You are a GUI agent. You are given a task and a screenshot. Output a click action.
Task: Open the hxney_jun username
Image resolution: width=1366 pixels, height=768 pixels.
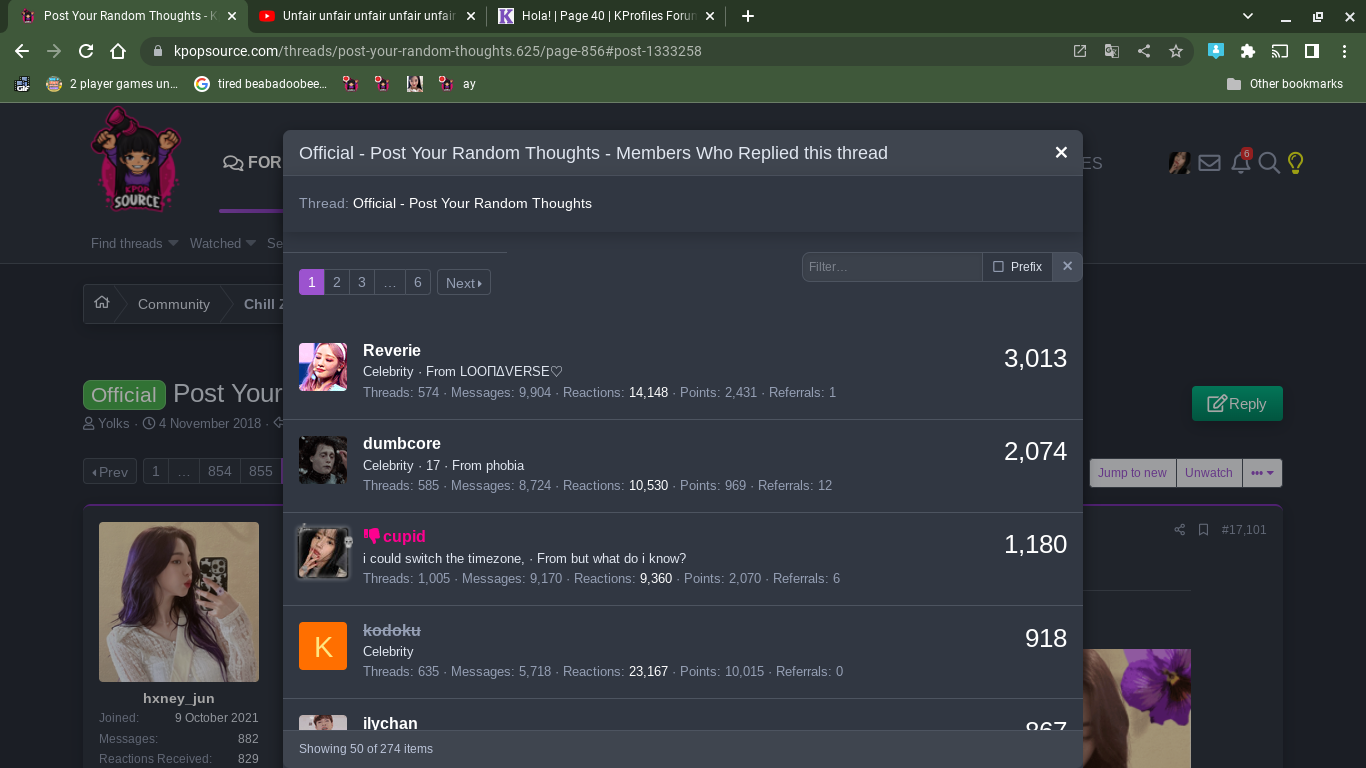(179, 698)
